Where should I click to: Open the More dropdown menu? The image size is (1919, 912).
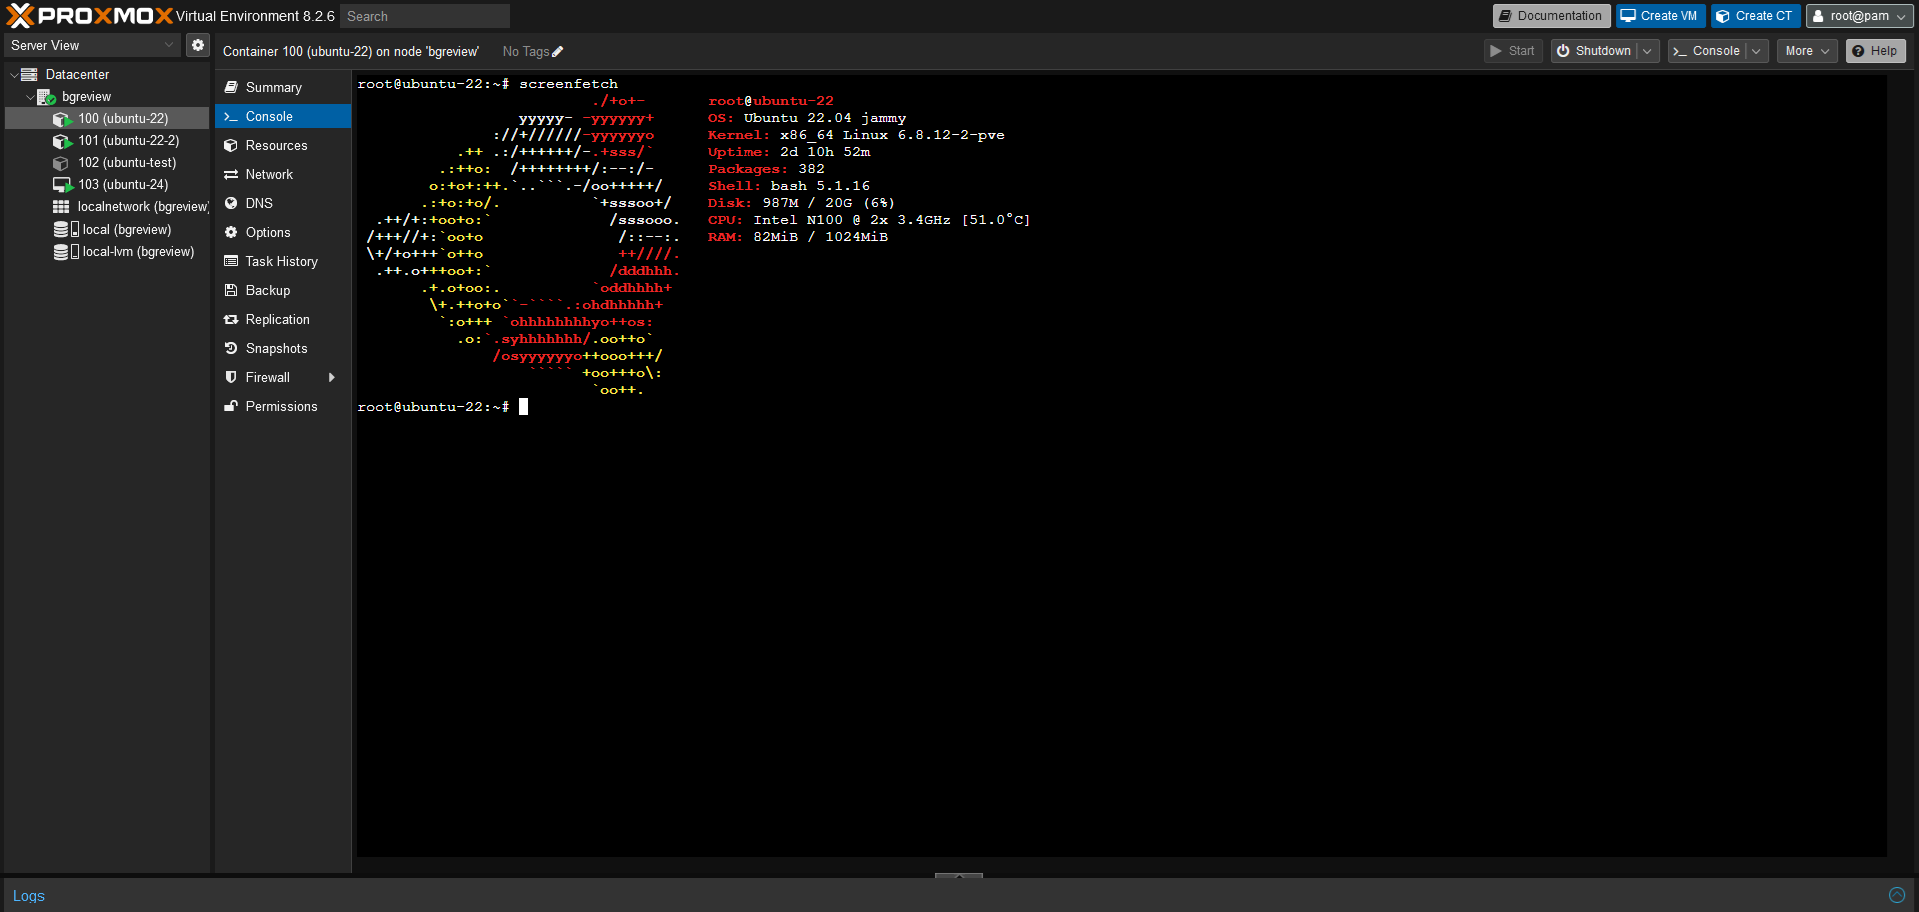click(x=1807, y=51)
